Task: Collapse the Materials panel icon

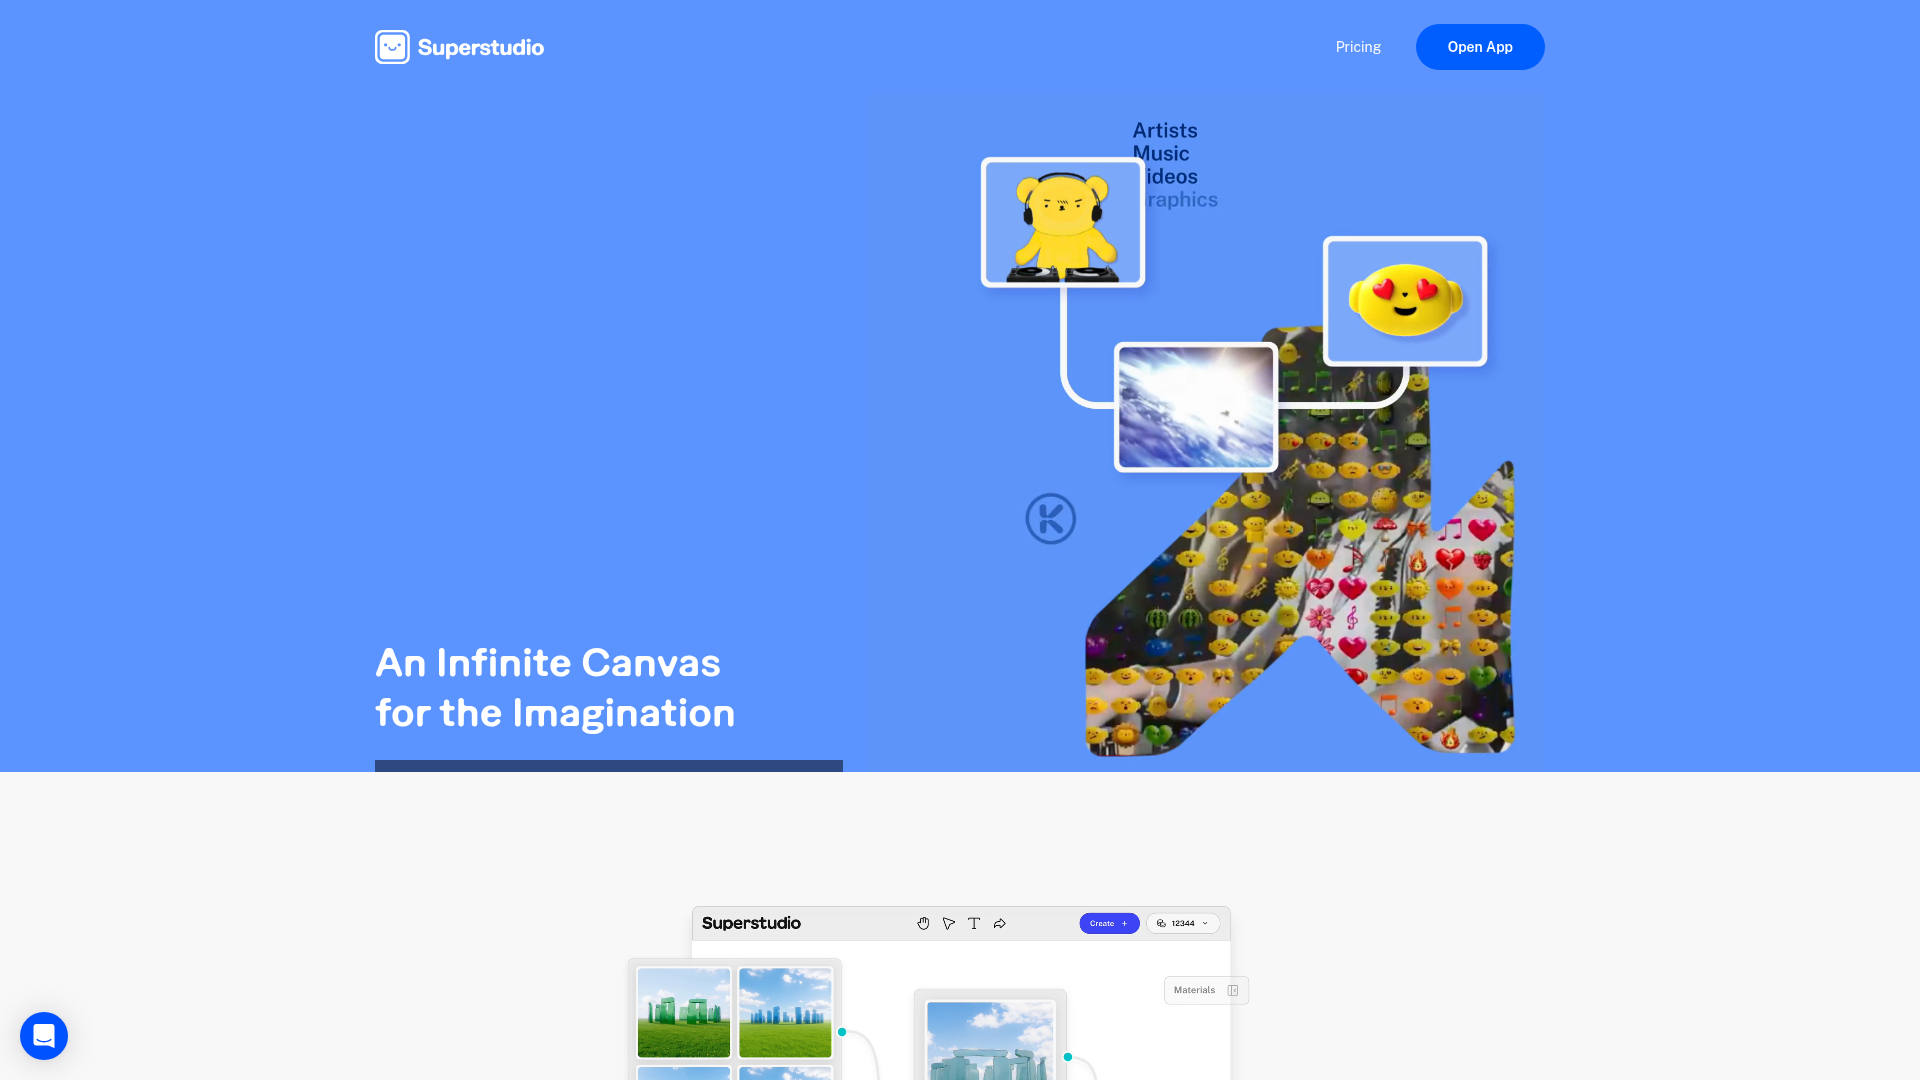Action: tap(1233, 990)
